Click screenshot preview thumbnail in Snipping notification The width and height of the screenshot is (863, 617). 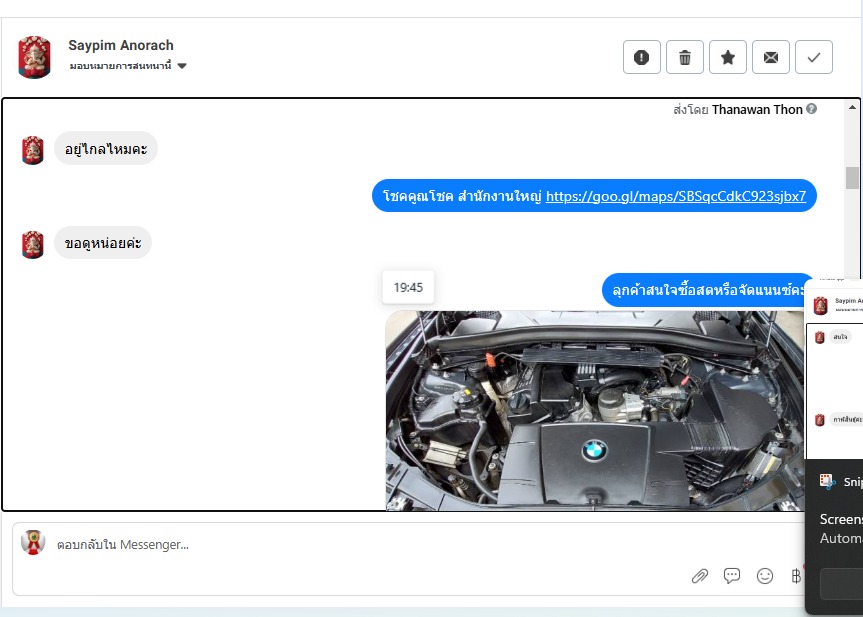pyautogui.click(x=834, y=369)
